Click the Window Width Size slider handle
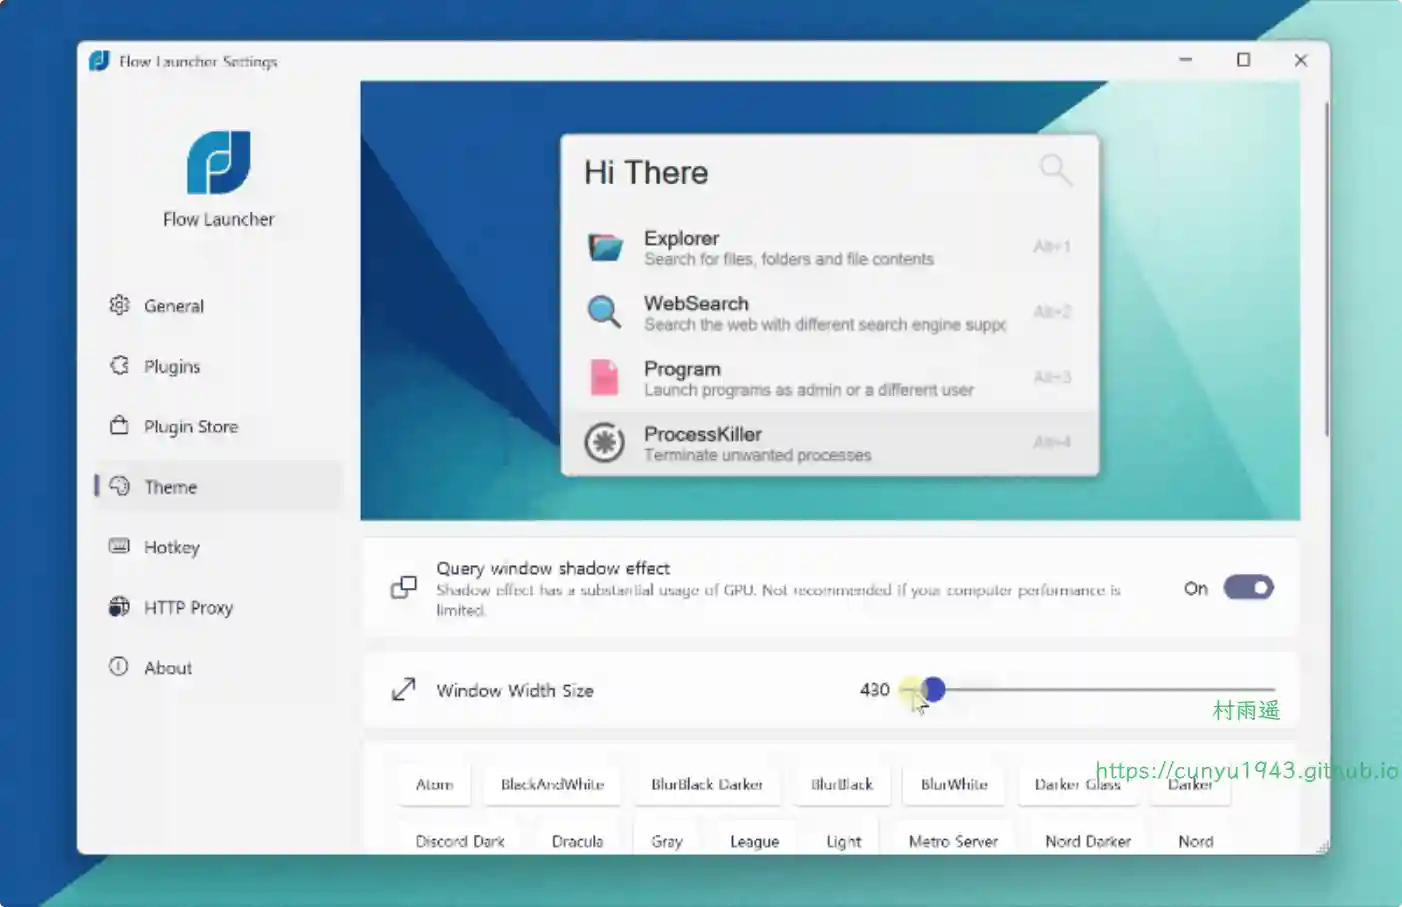The width and height of the screenshot is (1402, 907). pos(933,689)
